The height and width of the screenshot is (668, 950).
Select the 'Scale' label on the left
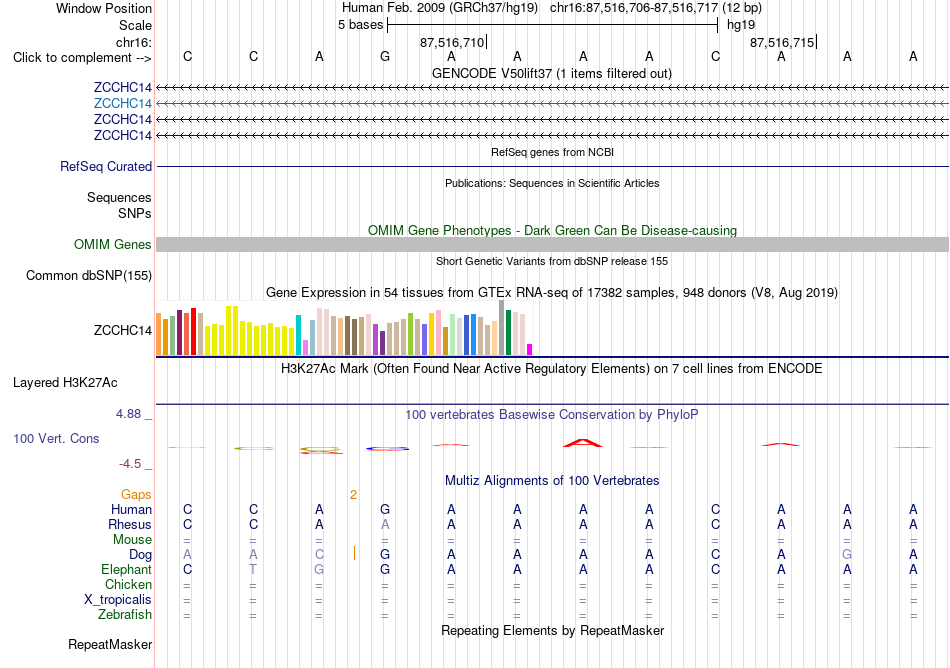[x=135, y=25]
